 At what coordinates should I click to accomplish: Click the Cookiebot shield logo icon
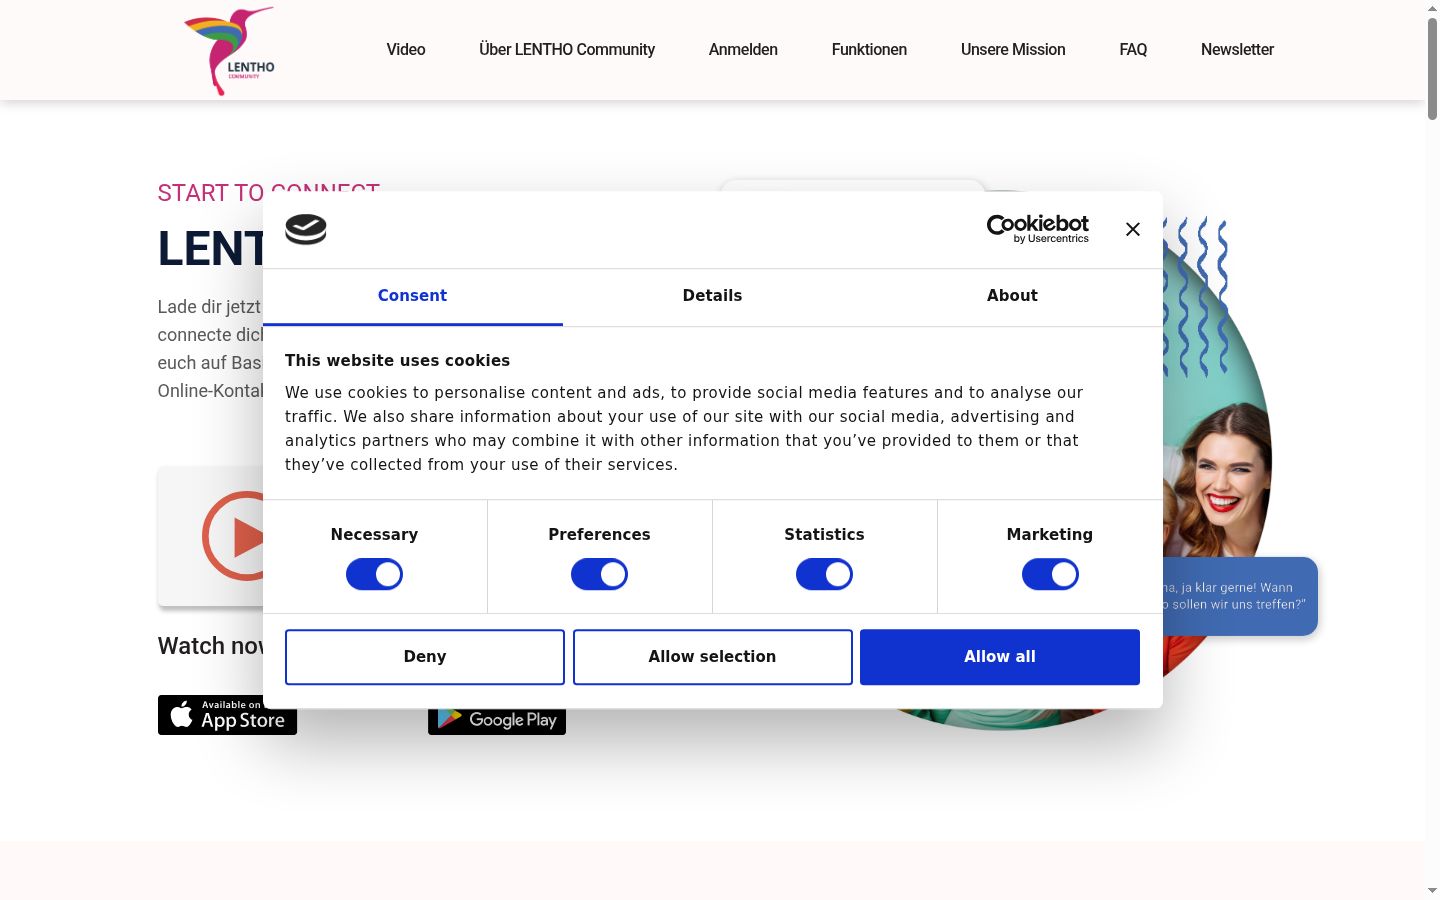(x=306, y=229)
